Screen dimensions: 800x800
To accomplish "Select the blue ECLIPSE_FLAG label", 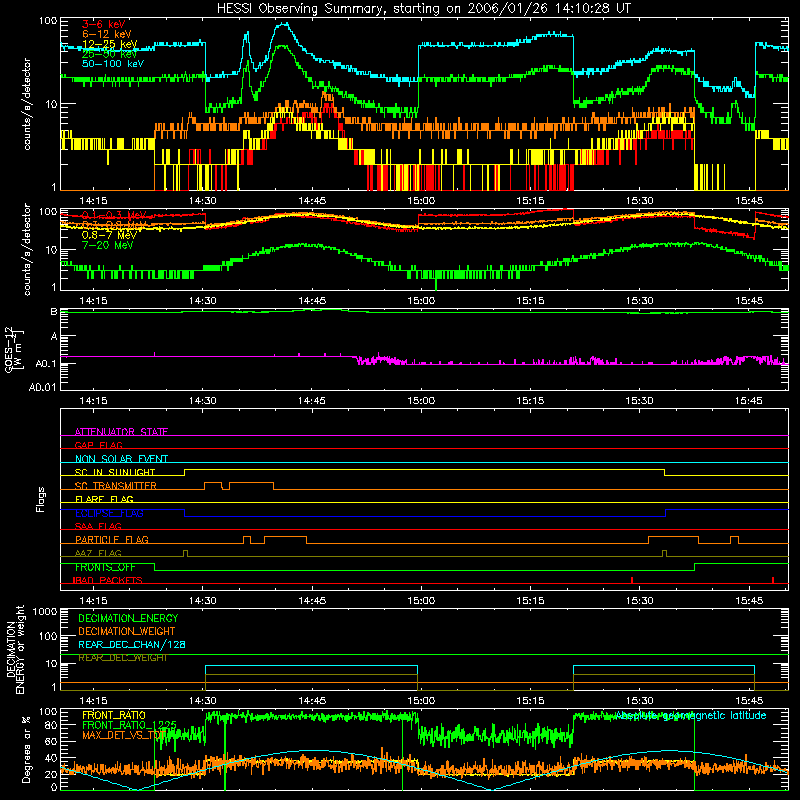I will [109, 513].
